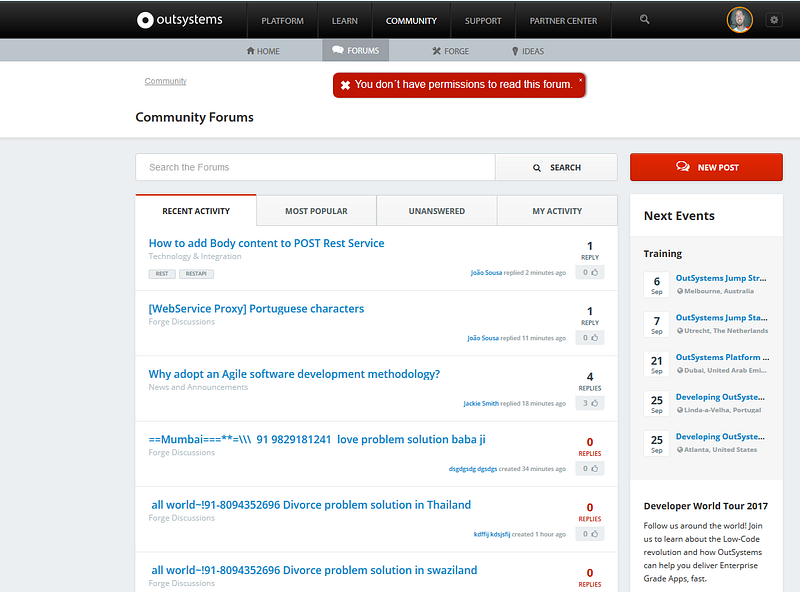This screenshot has height=592, width=800.
Task: Go to the Home sub-navigation
Action: click(263, 51)
